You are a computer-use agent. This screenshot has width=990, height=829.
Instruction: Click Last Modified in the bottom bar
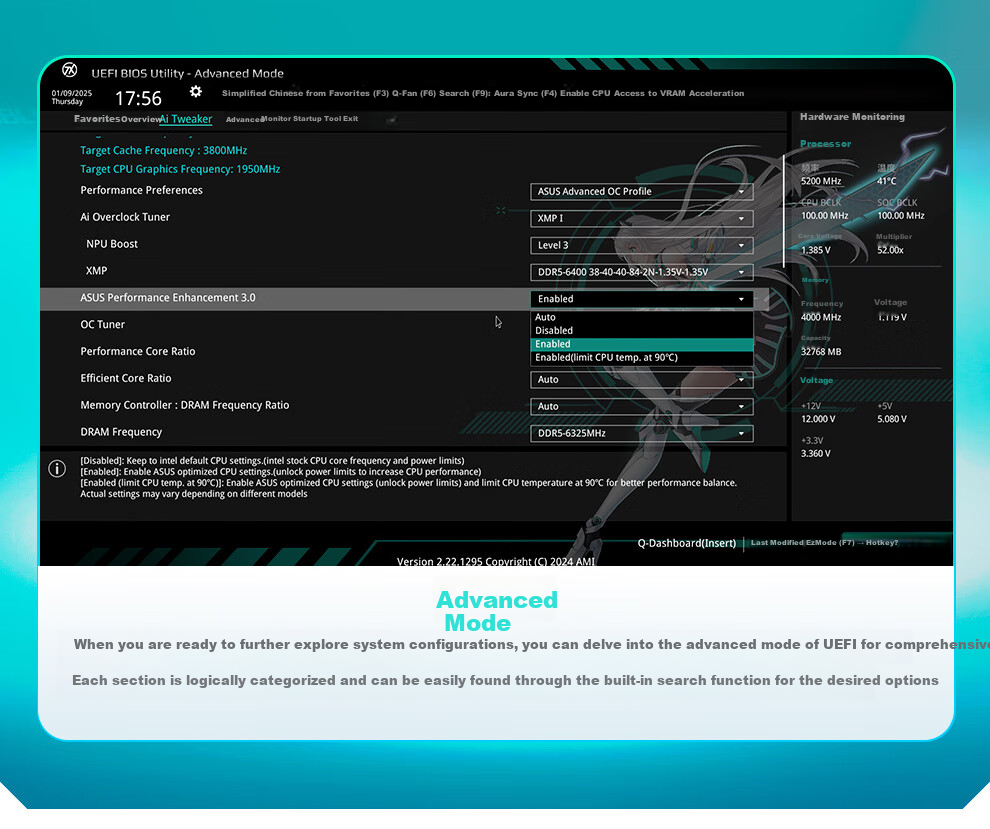pos(776,542)
